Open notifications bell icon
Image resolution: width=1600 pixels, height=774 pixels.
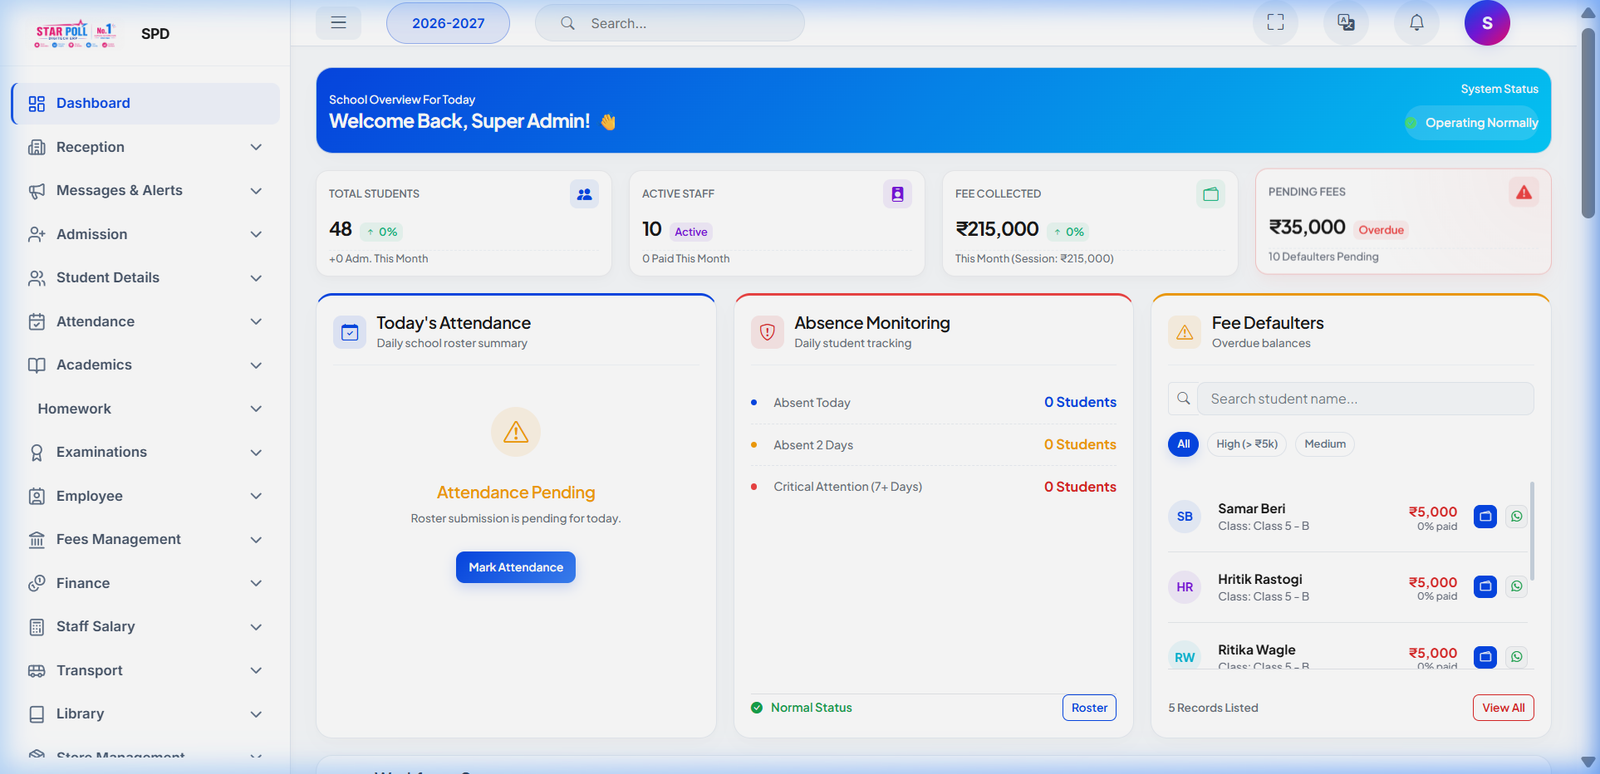point(1417,23)
